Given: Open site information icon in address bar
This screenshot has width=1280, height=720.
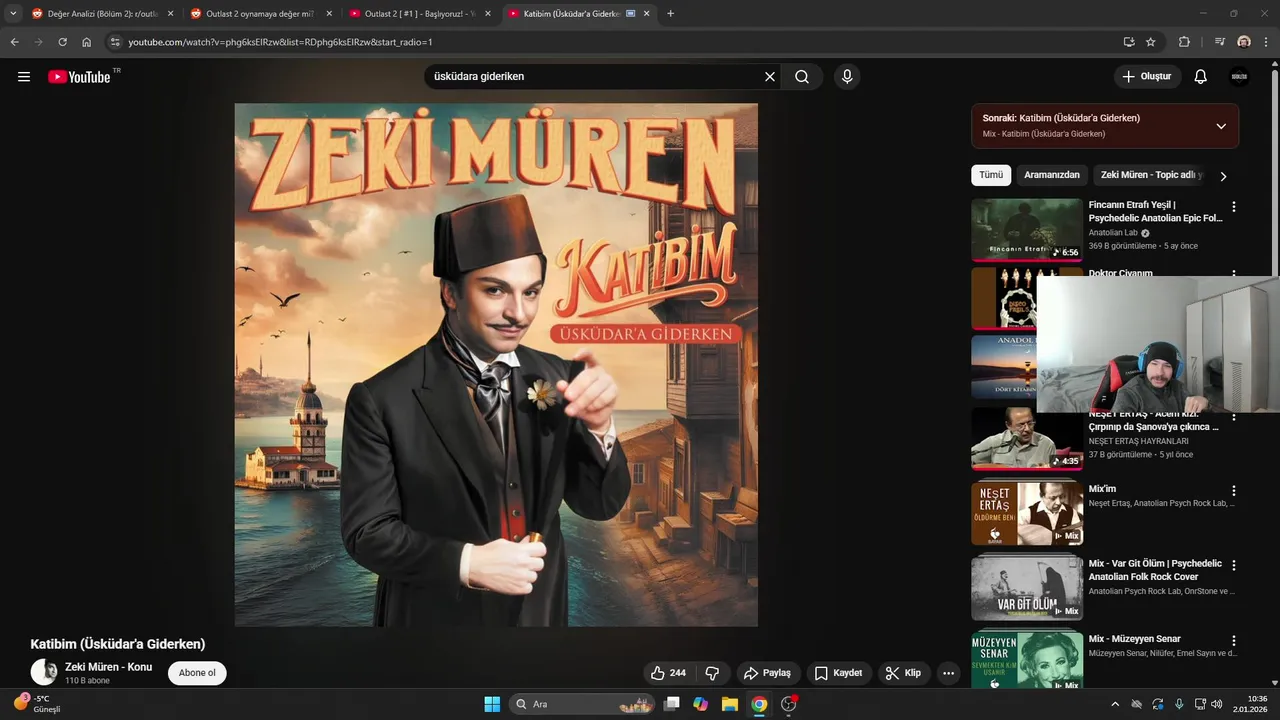Looking at the screenshot, I should [115, 42].
